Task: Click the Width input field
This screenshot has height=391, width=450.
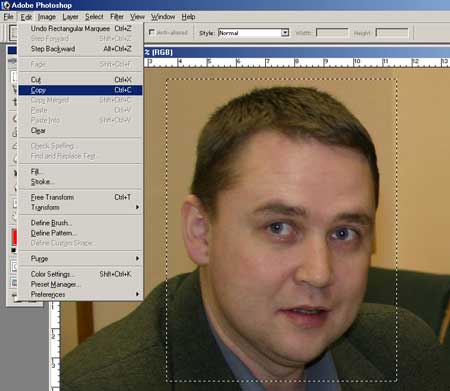Action: pyautogui.click(x=332, y=33)
